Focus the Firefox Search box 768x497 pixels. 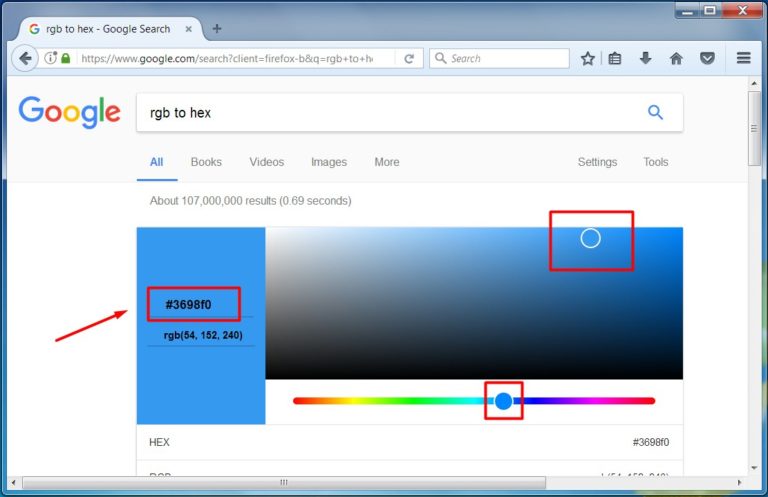point(500,58)
